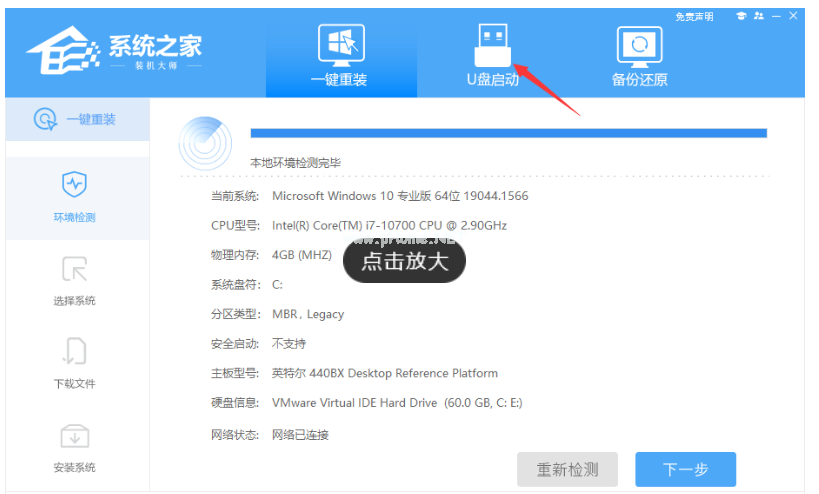This screenshot has height=494, width=819.
Task: Click the blue detection progress bar
Action: coord(508,132)
